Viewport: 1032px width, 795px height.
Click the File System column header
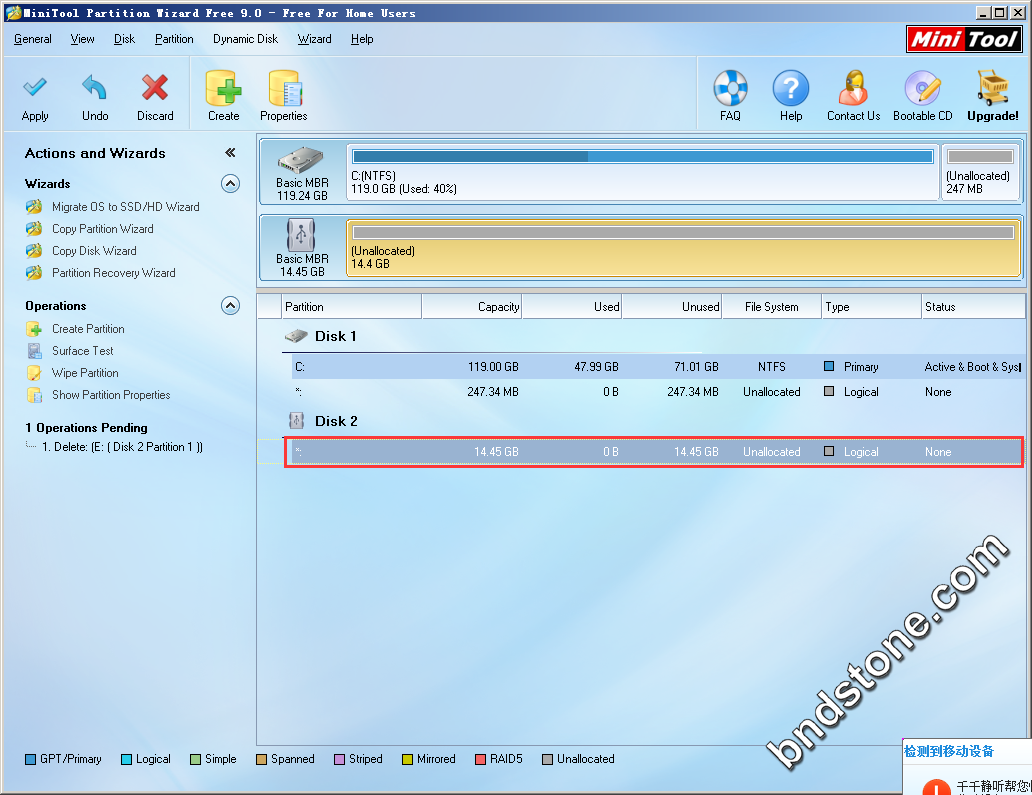pos(772,307)
